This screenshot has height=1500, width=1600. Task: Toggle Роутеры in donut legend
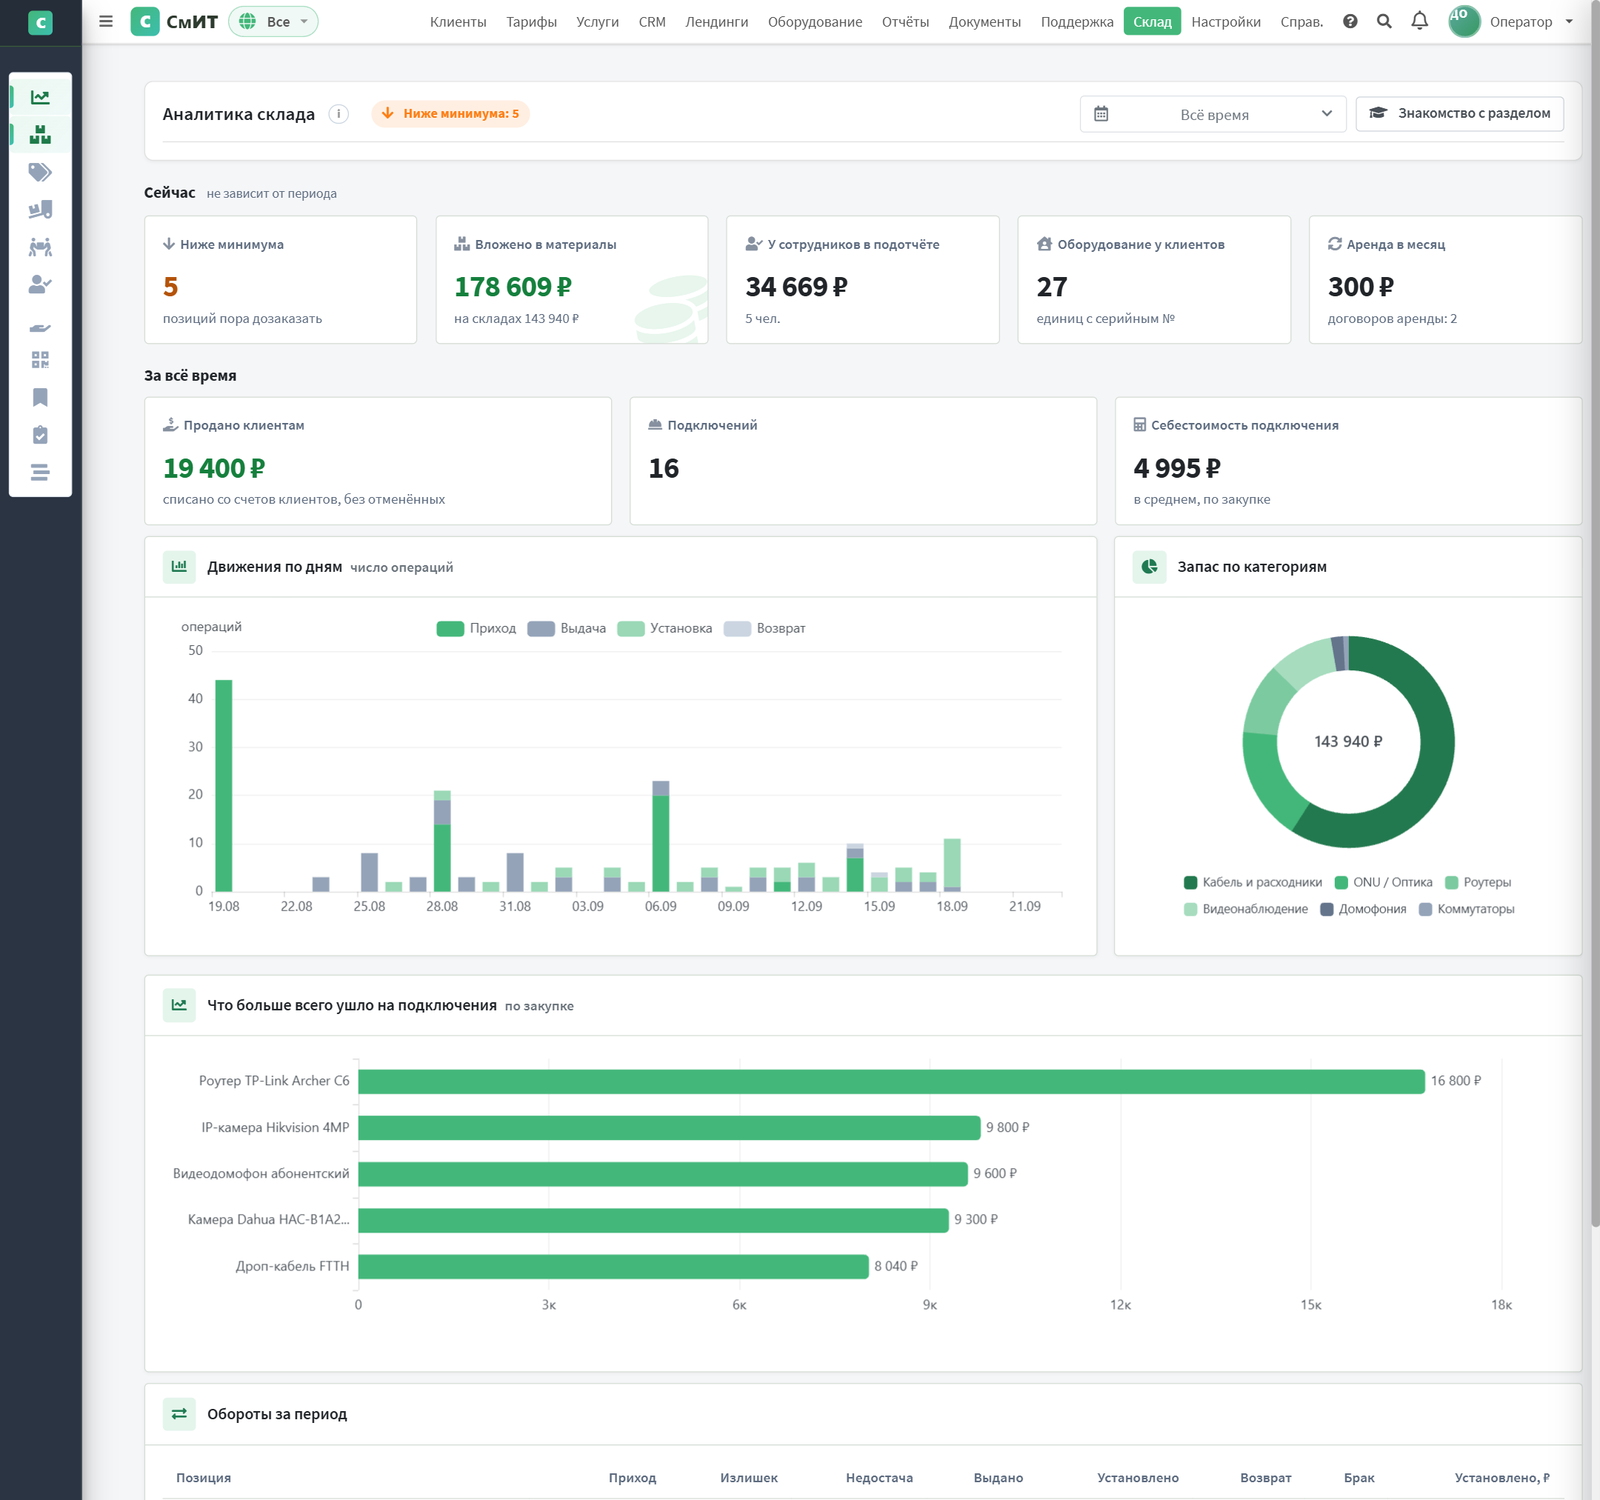coord(1478,882)
